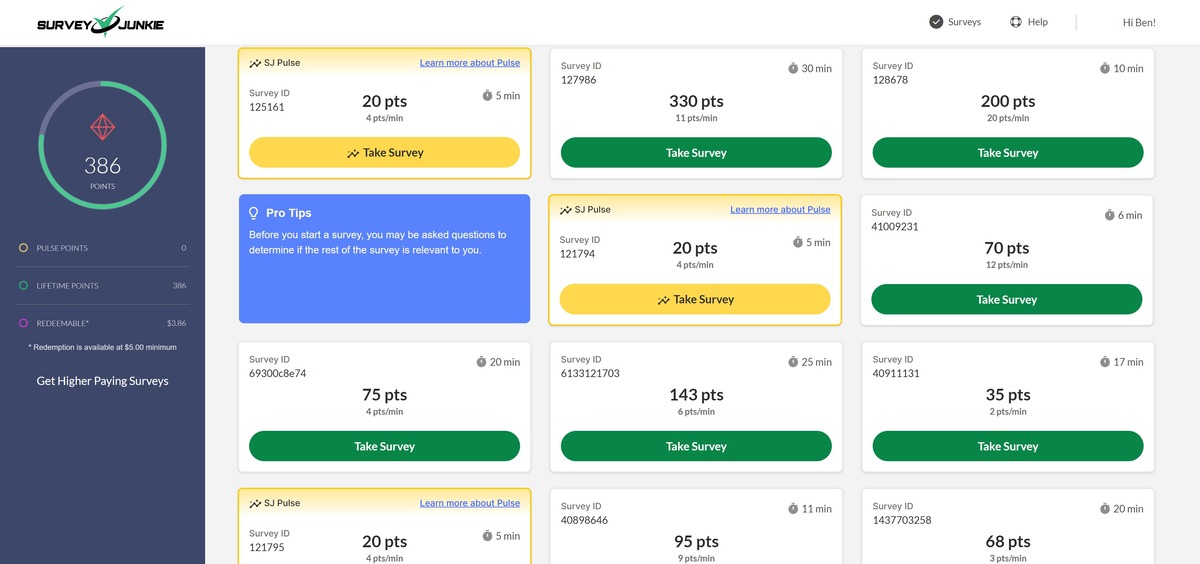Click the Surveys checkmark icon in header

tap(936, 22)
